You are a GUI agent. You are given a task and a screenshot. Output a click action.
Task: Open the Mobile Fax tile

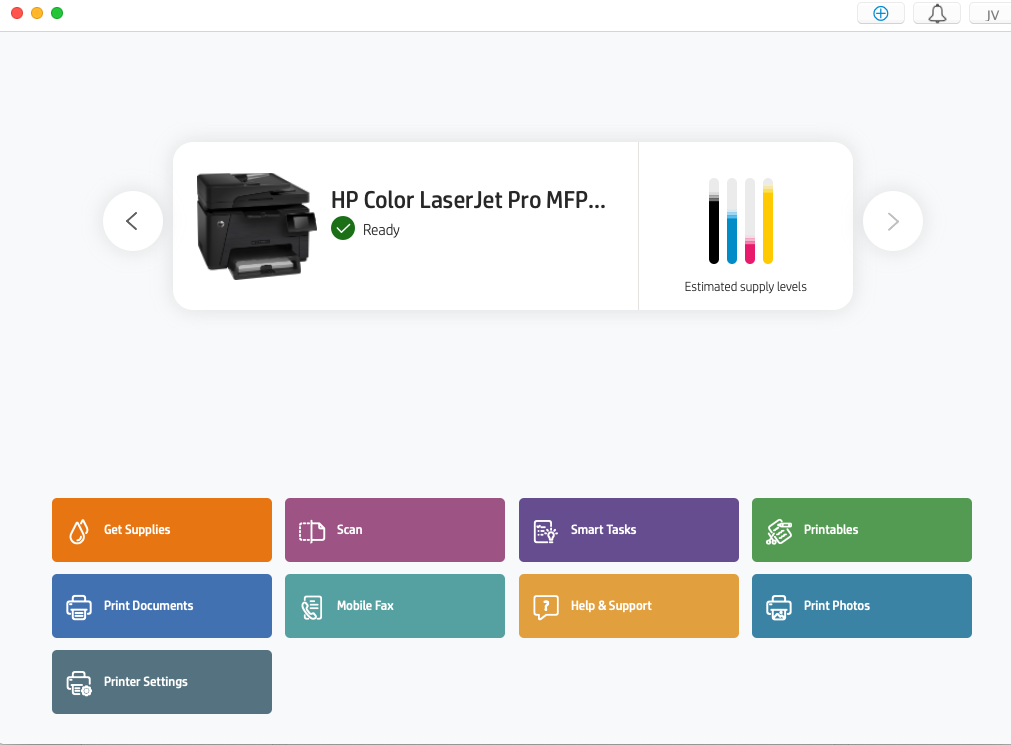(395, 606)
